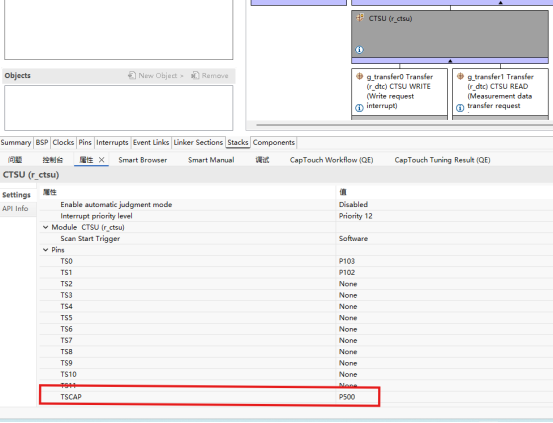Select the TS4 pin row
This screenshot has width=553, height=423.
(296, 306)
